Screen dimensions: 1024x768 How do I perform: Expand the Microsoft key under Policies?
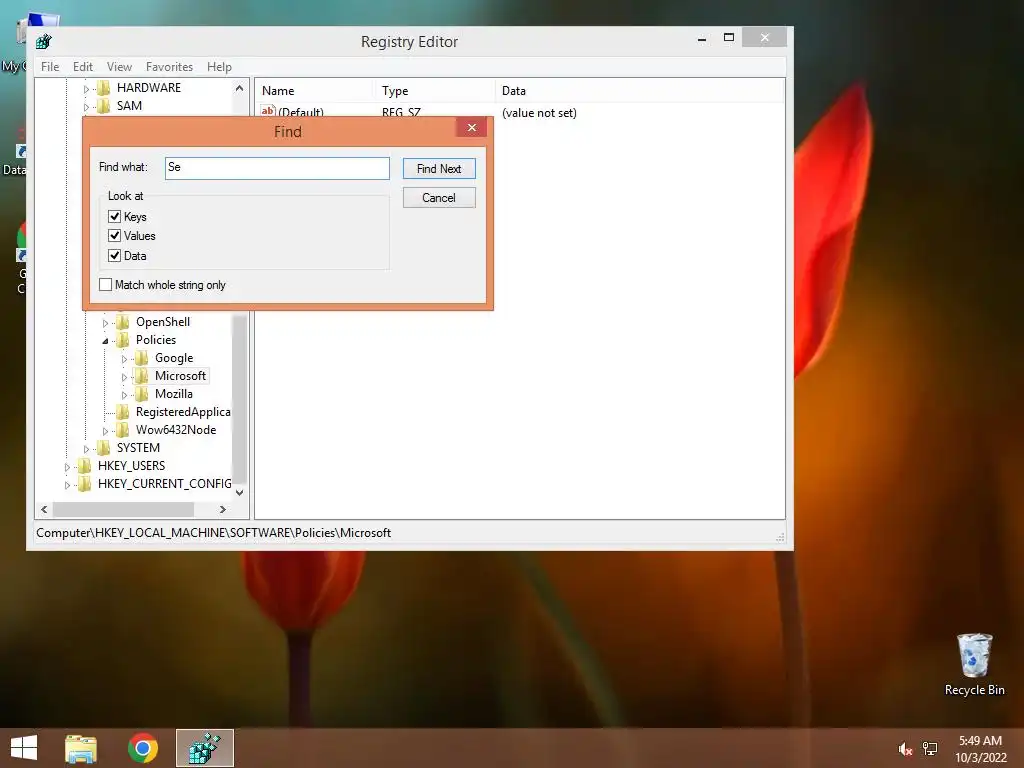point(124,377)
